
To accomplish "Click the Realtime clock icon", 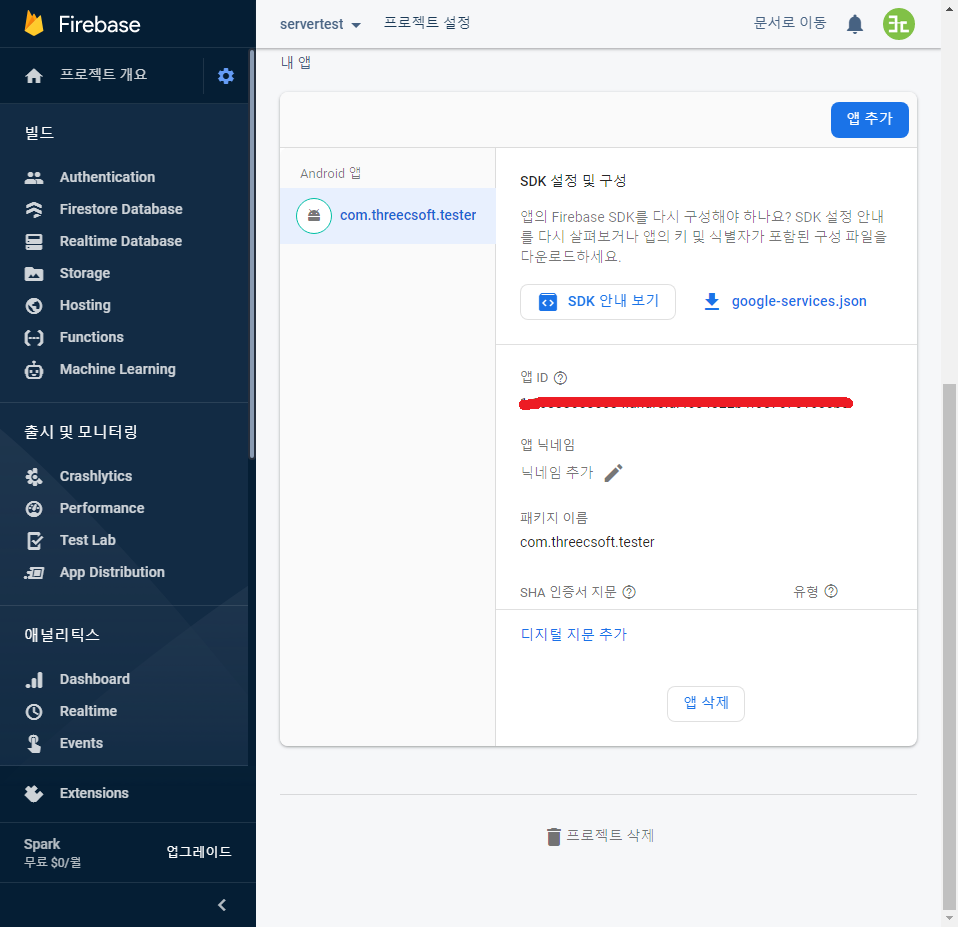I will (34, 711).
